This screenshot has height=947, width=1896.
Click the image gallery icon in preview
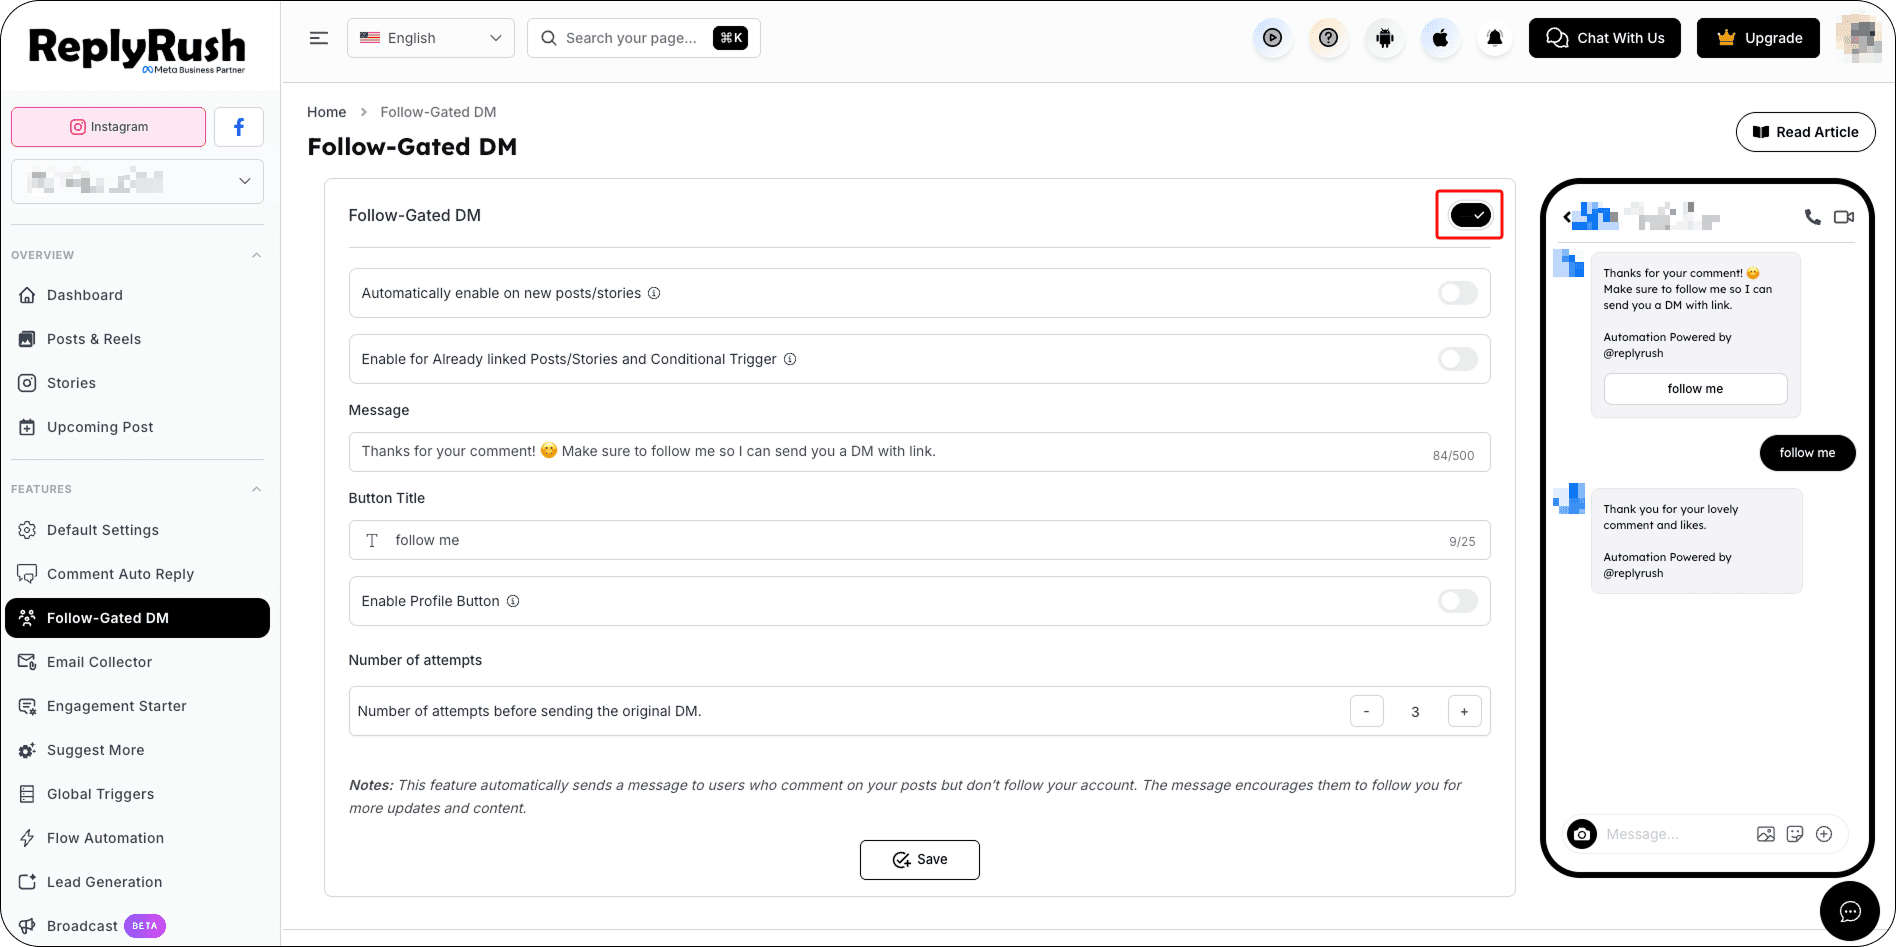pos(1766,834)
